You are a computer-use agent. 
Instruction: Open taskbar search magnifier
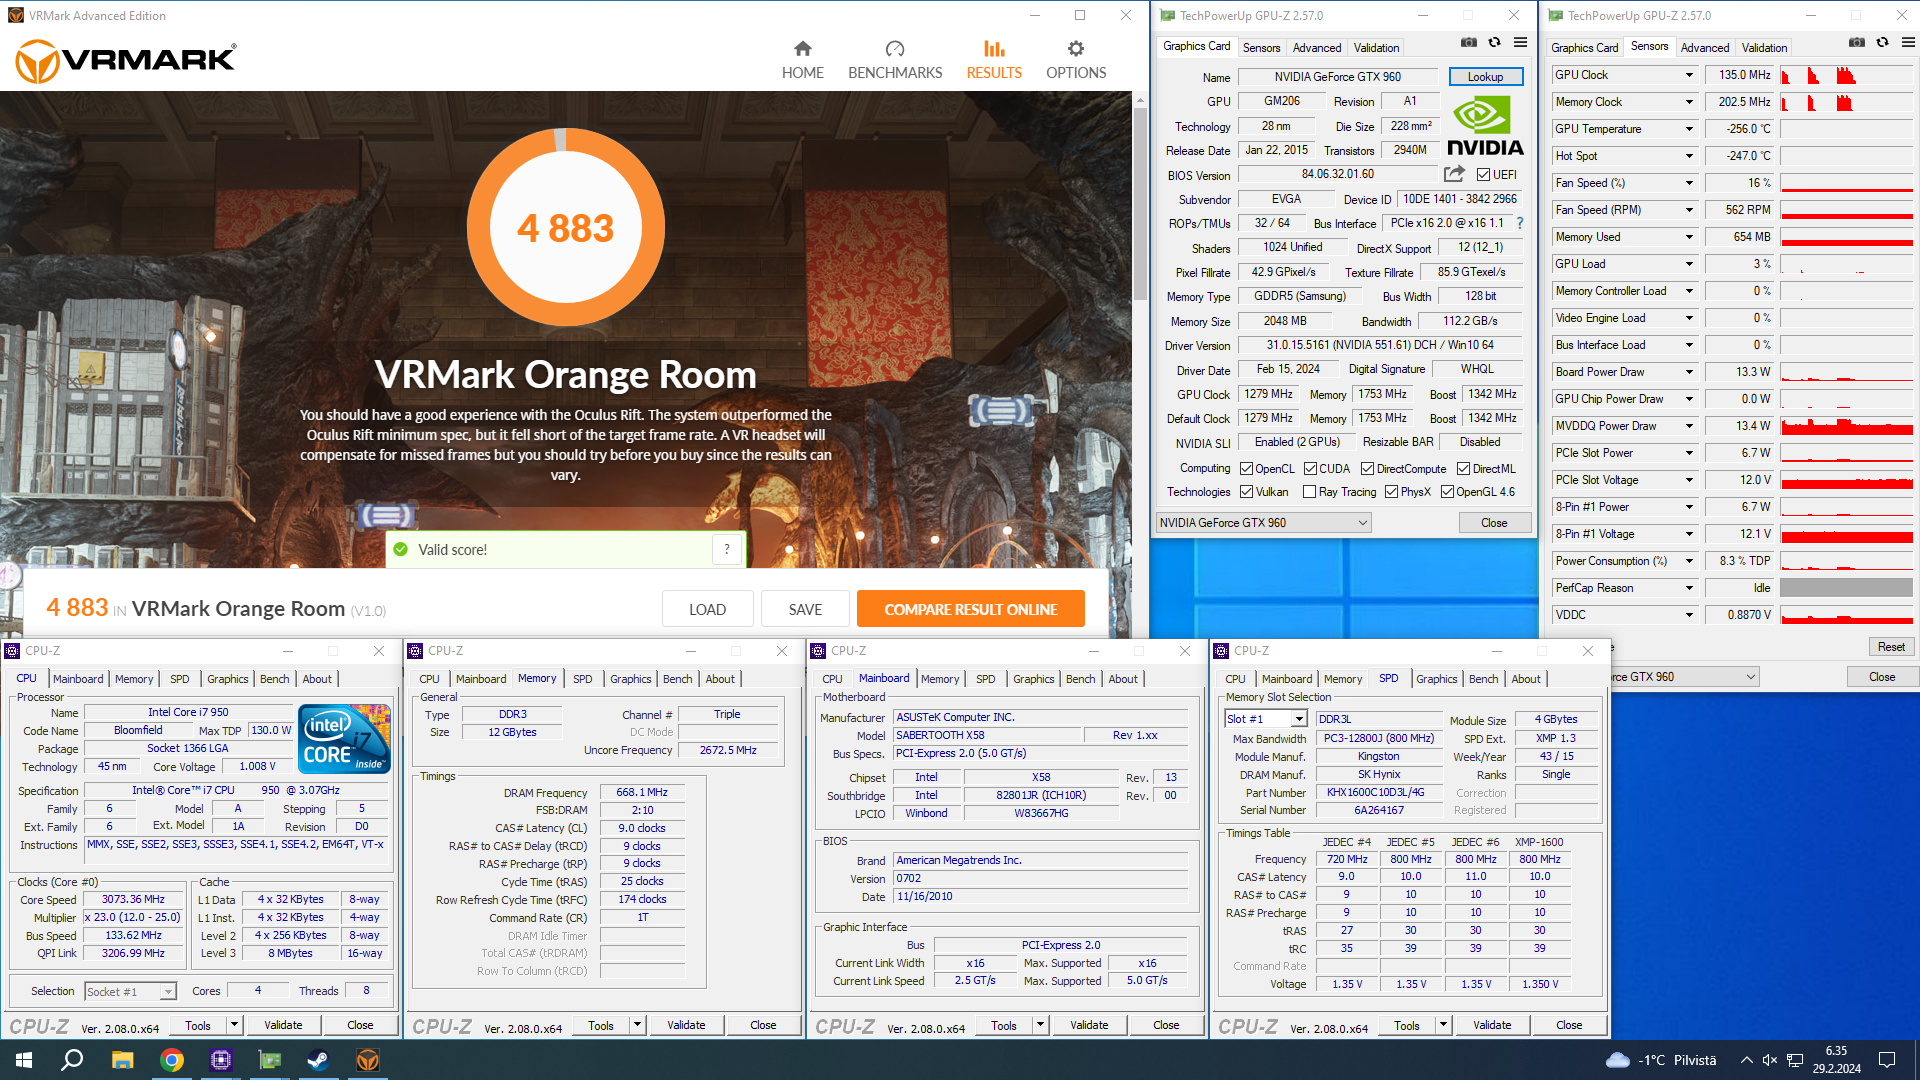click(72, 1060)
